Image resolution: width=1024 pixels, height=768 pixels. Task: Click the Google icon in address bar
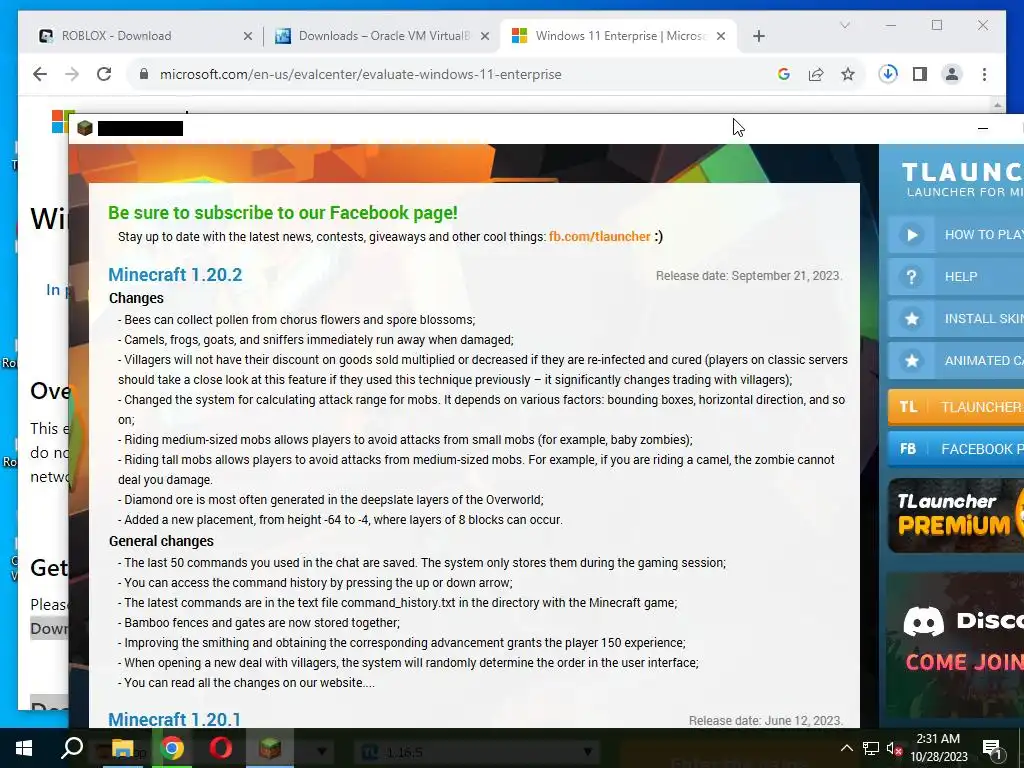[x=784, y=74]
